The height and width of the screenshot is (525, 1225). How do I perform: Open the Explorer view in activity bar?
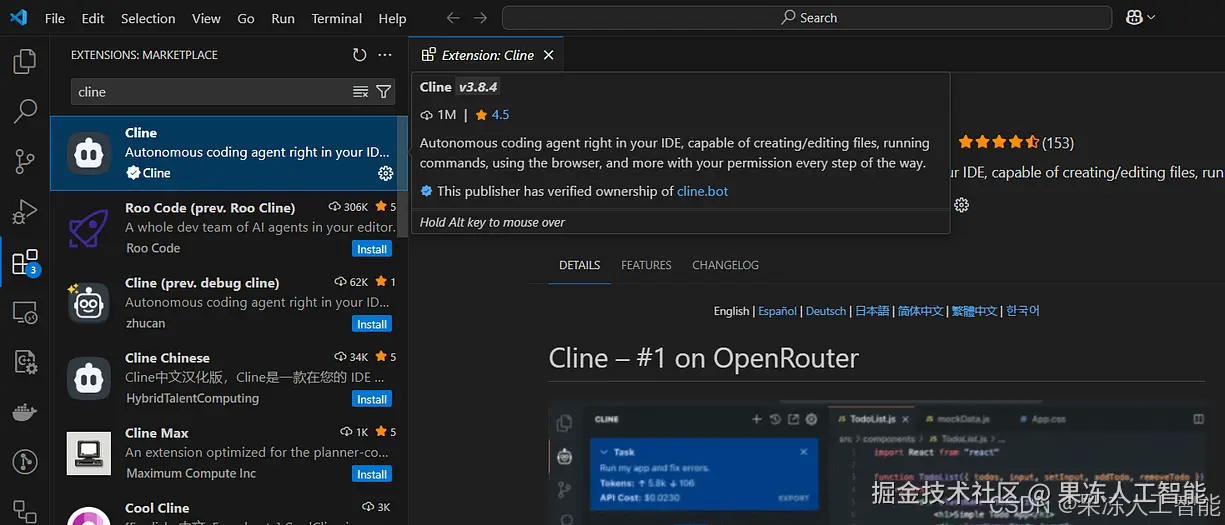[25, 62]
